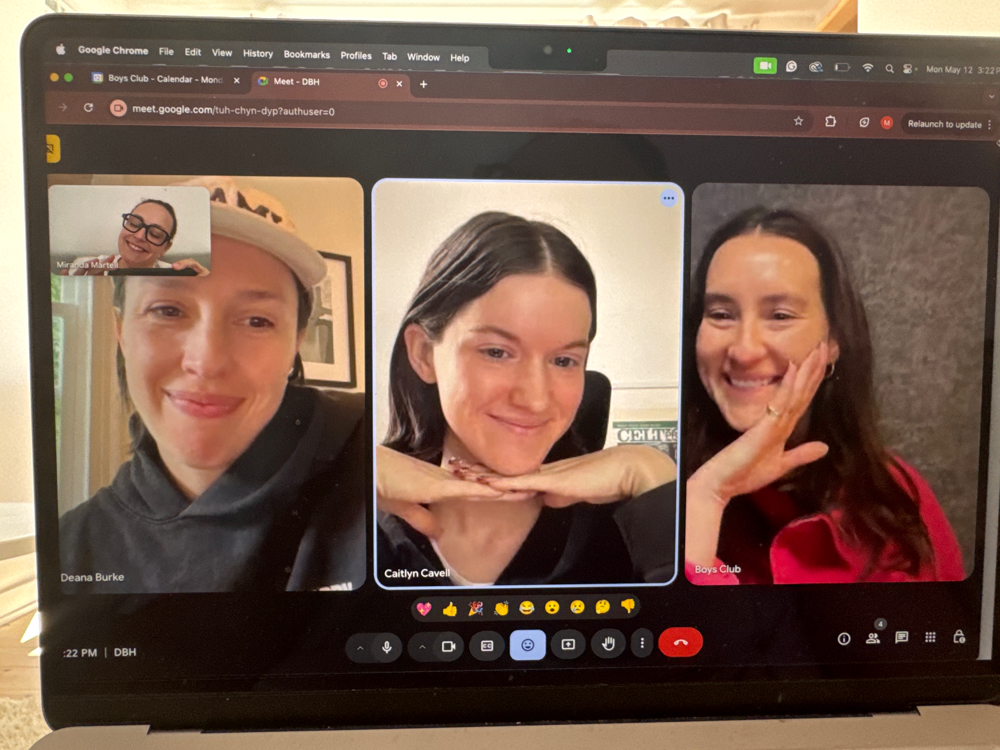
Task: Open more options three-dot menu in toolbar
Action: (x=642, y=643)
